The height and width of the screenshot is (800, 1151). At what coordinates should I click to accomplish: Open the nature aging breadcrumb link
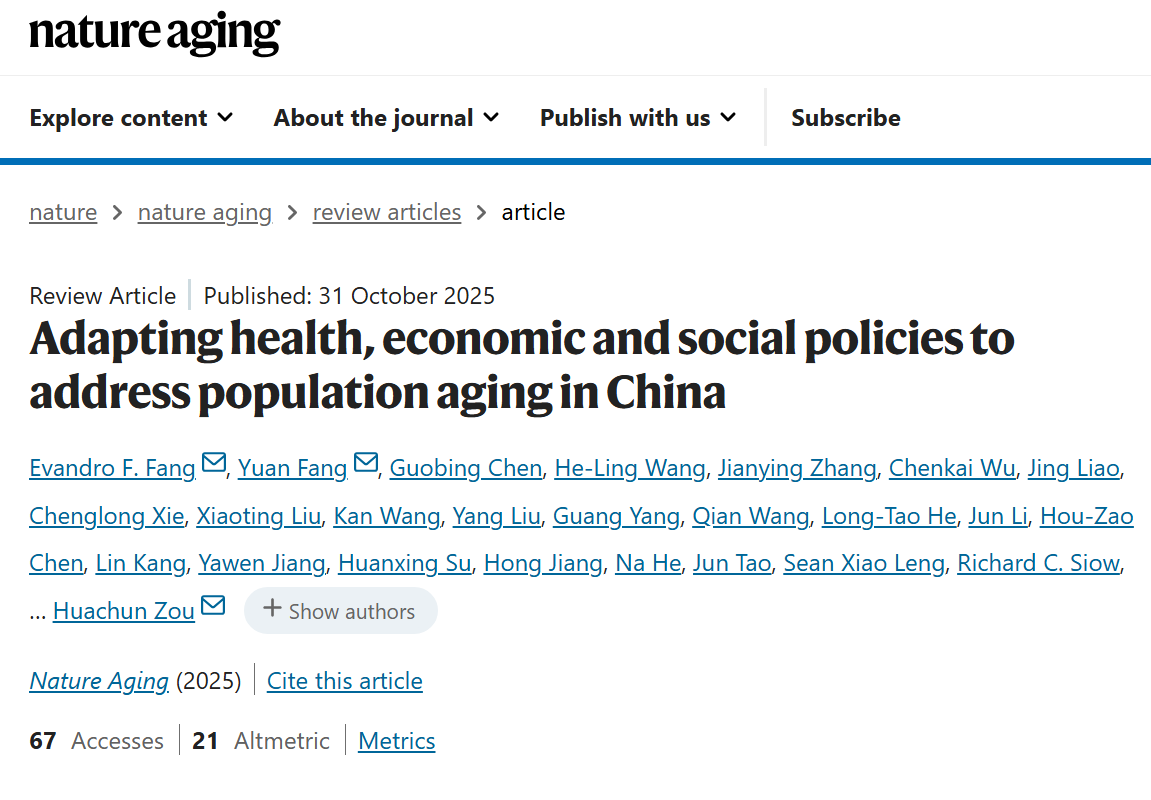pyautogui.click(x=205, y=212)
